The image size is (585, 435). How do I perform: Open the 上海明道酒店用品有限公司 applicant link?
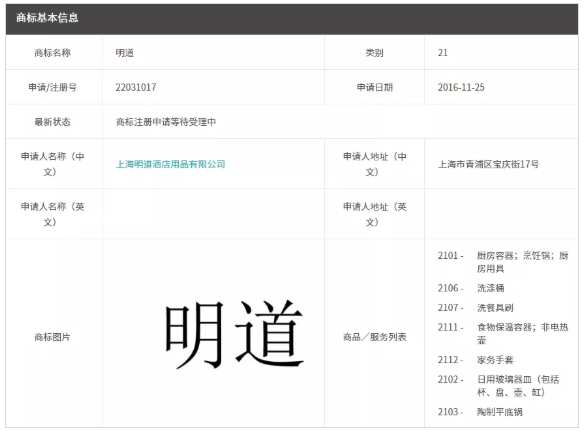click(171, 164)
